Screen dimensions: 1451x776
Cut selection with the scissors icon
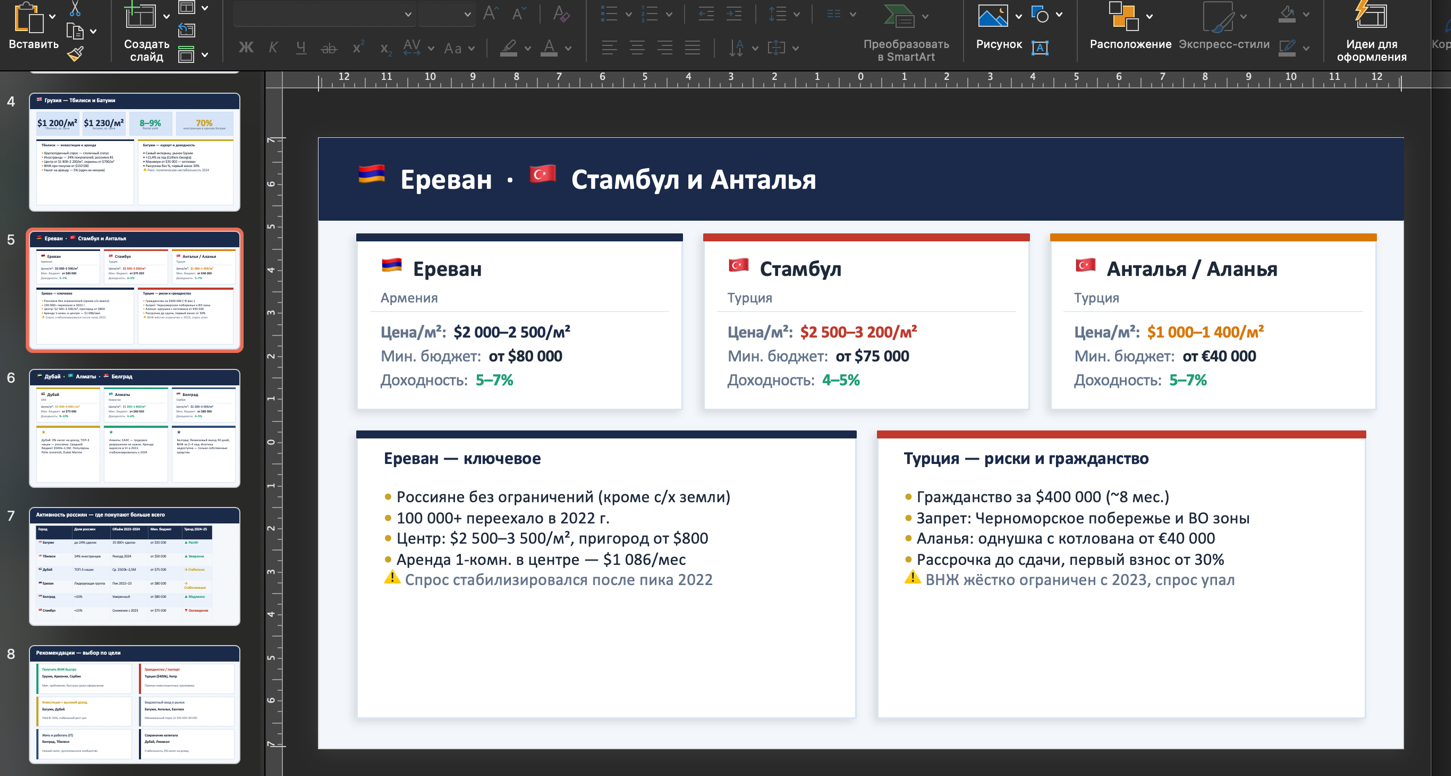(x=75, y=8)
